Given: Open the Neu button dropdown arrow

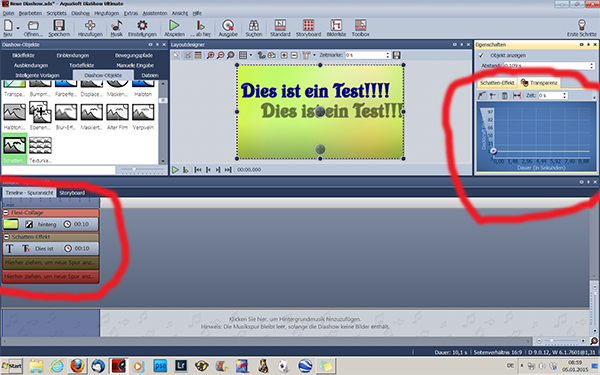Looking at the screenshot, I should coord(18,28).
